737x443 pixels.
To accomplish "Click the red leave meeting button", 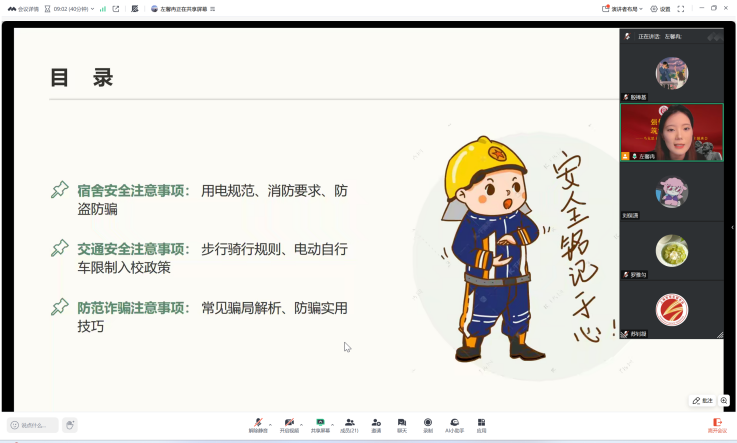I will click(716, 424).
